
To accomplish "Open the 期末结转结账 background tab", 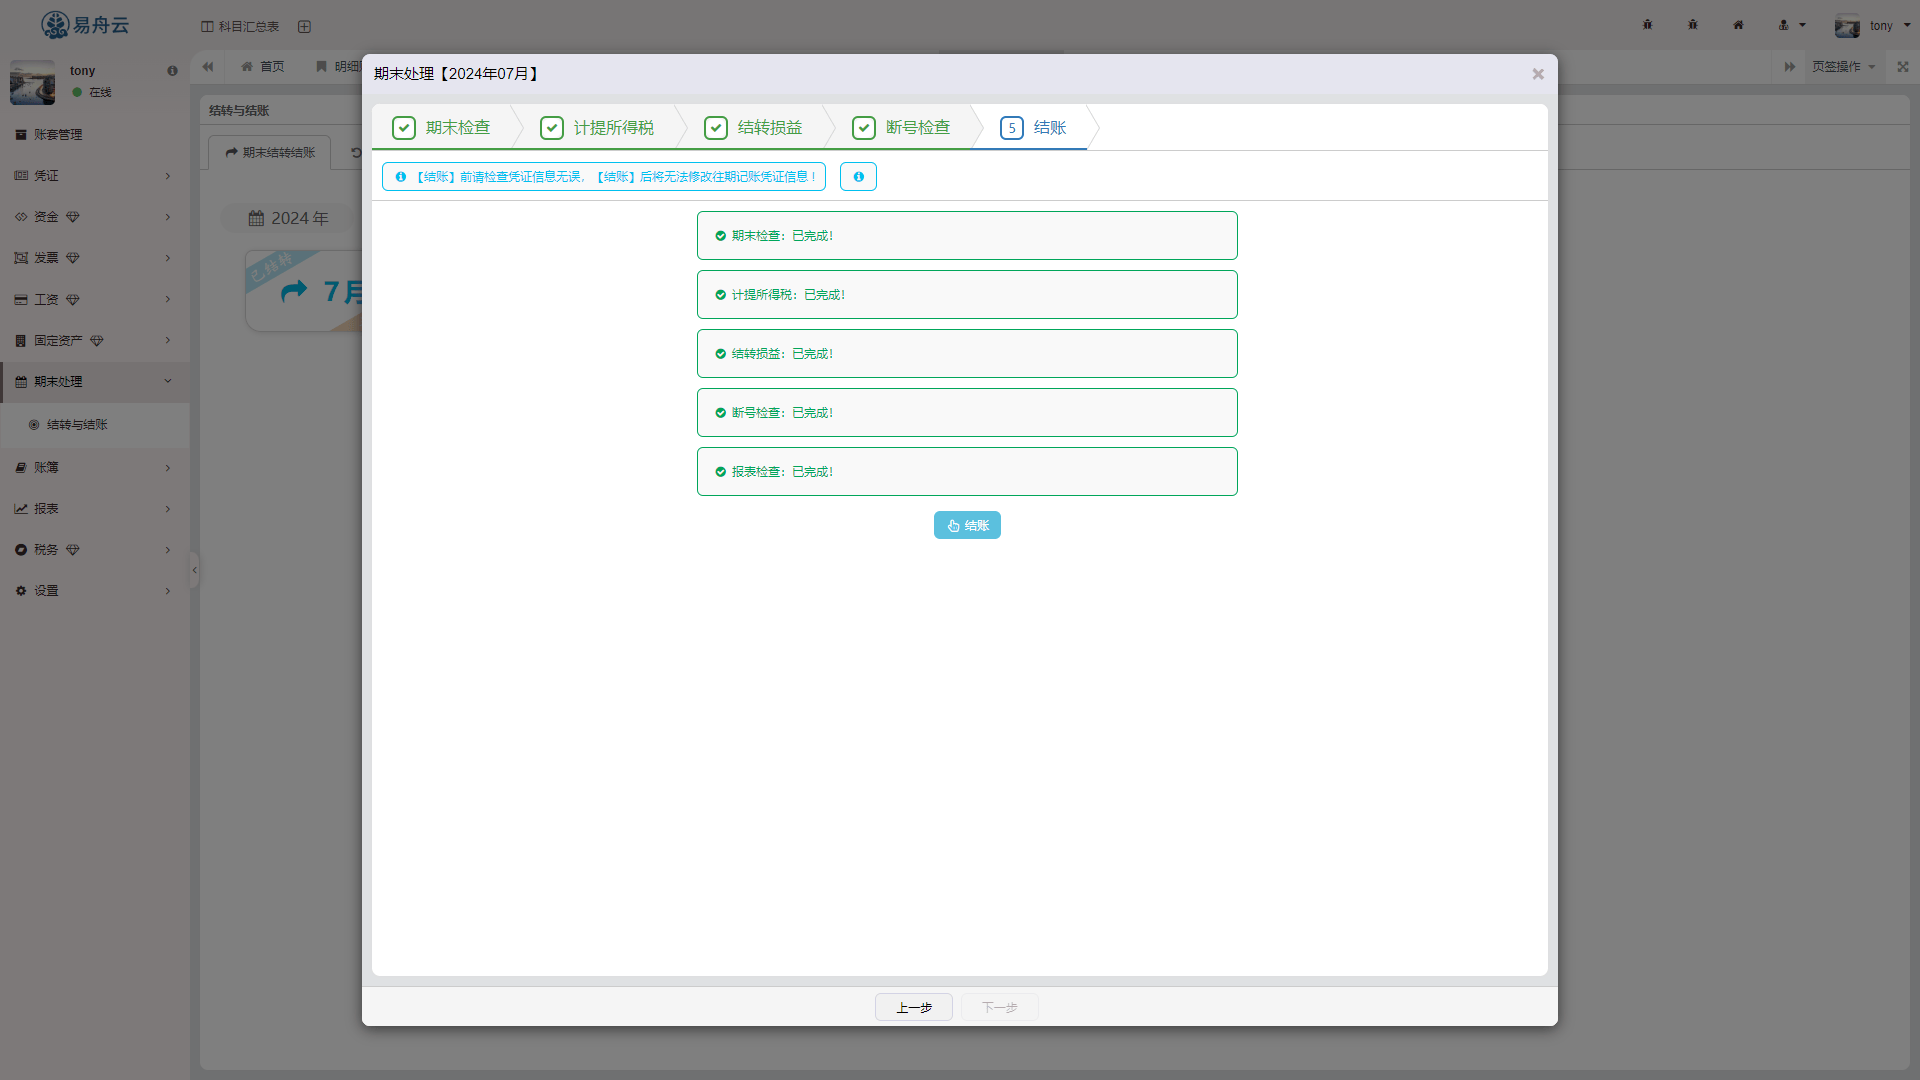I will tap(270, 153).
